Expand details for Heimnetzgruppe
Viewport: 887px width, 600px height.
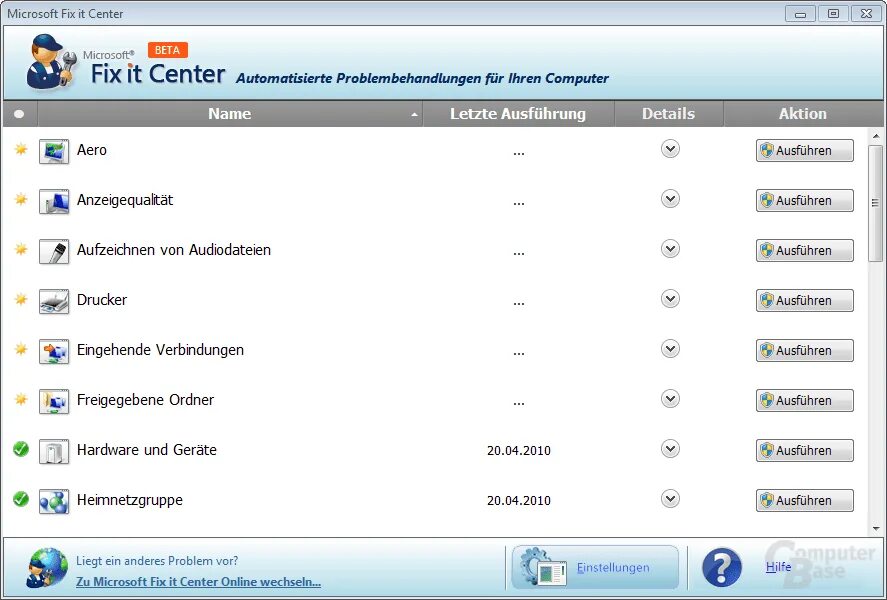[670, 499]
